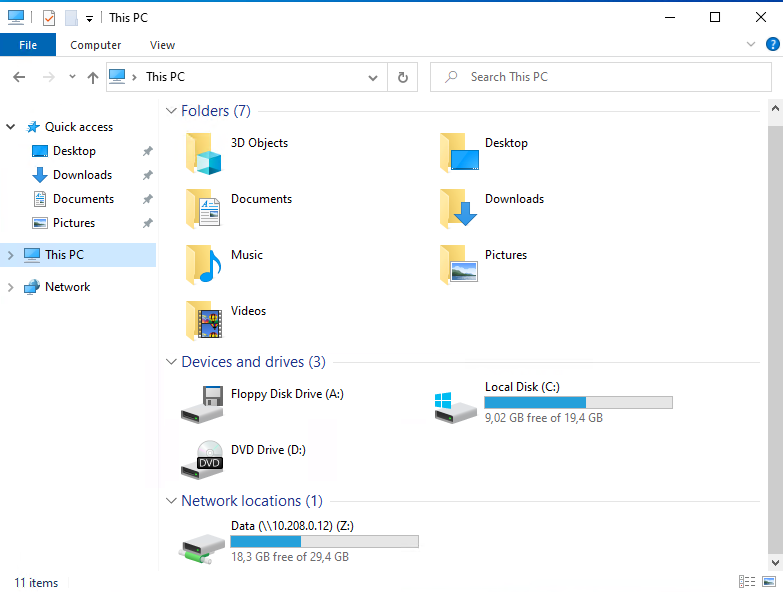This screenshot has height=592, width=783.
Task: Switch to Large icons view in status bar
Action: [769, 582]
